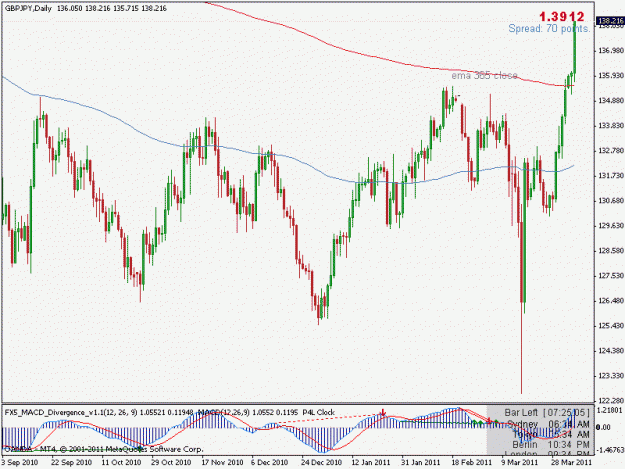Click price axis label 132.780
This screenshot has height=469, width=625.
tap(611, 151)
